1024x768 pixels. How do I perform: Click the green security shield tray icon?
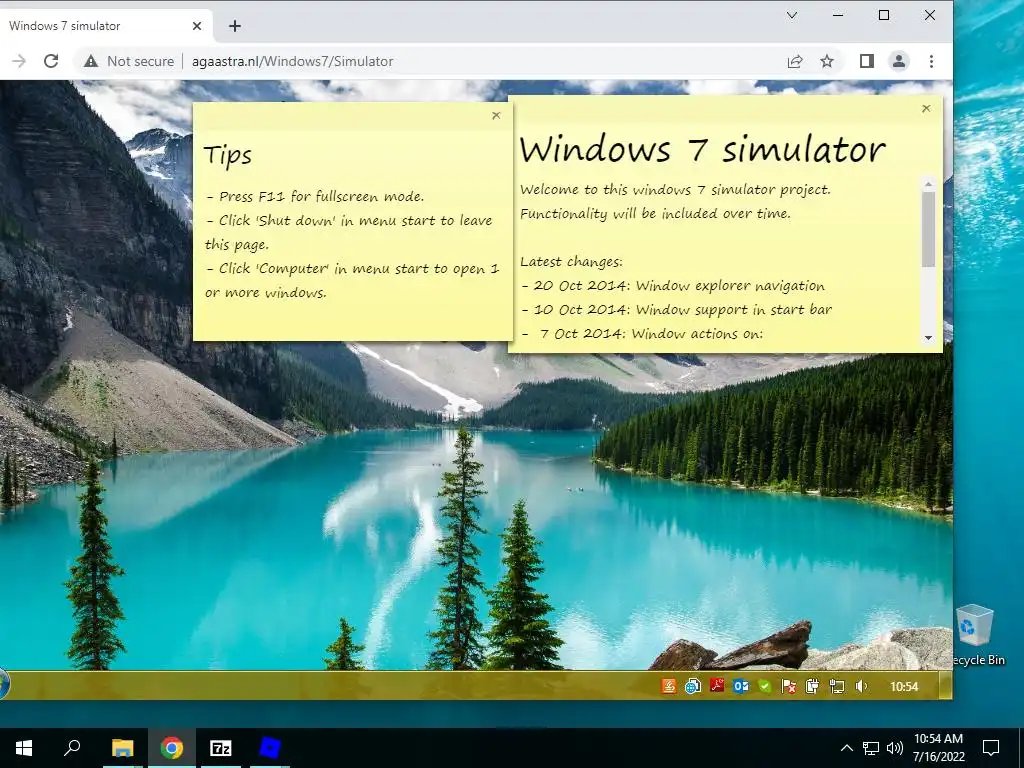tap(765, 686)
